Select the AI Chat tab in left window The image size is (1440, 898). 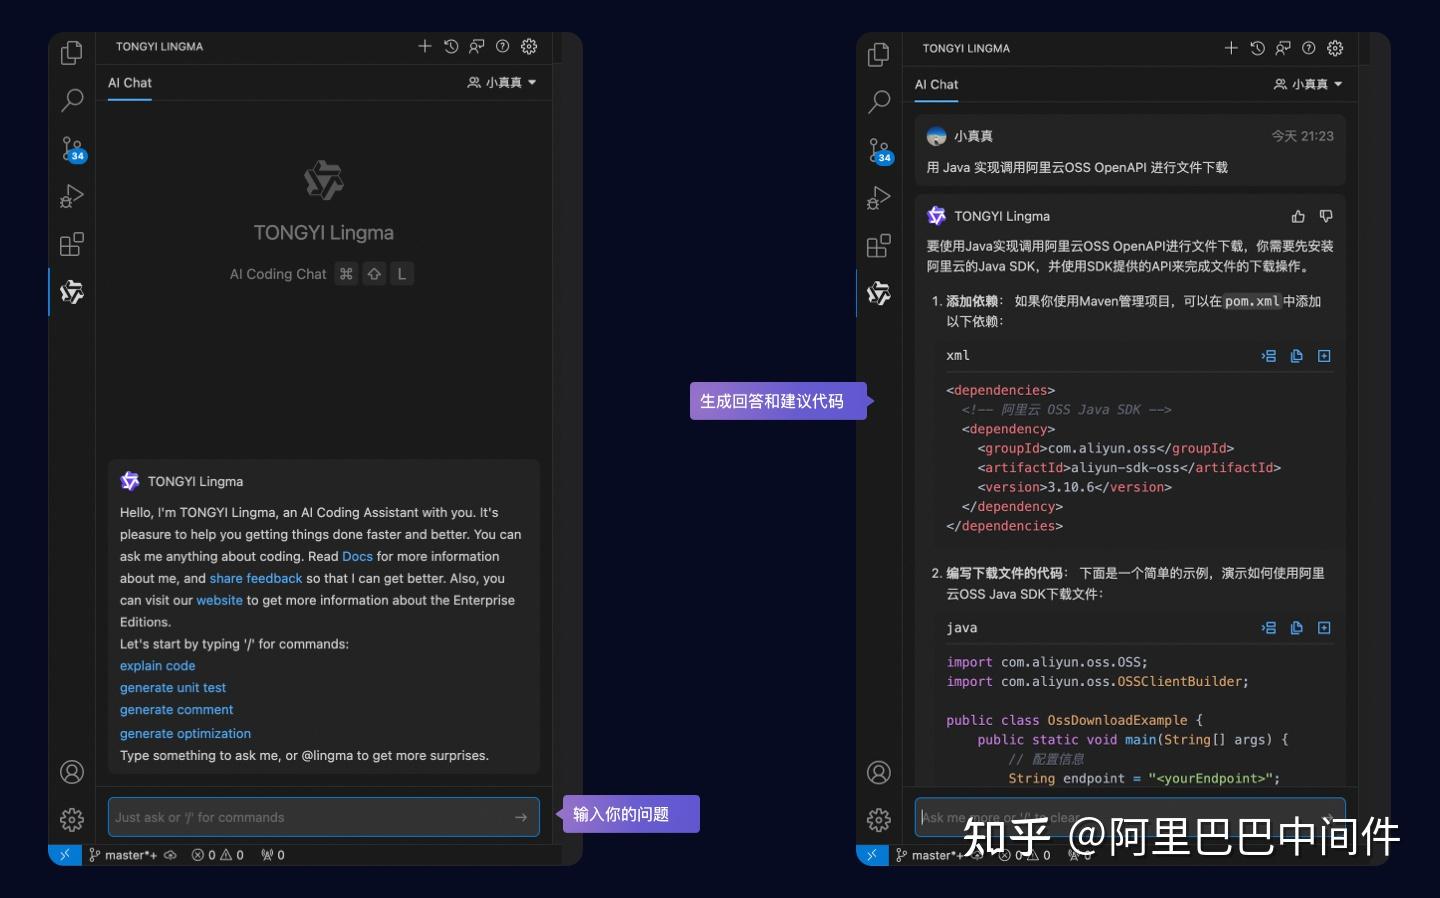click(x=130, y=83)
